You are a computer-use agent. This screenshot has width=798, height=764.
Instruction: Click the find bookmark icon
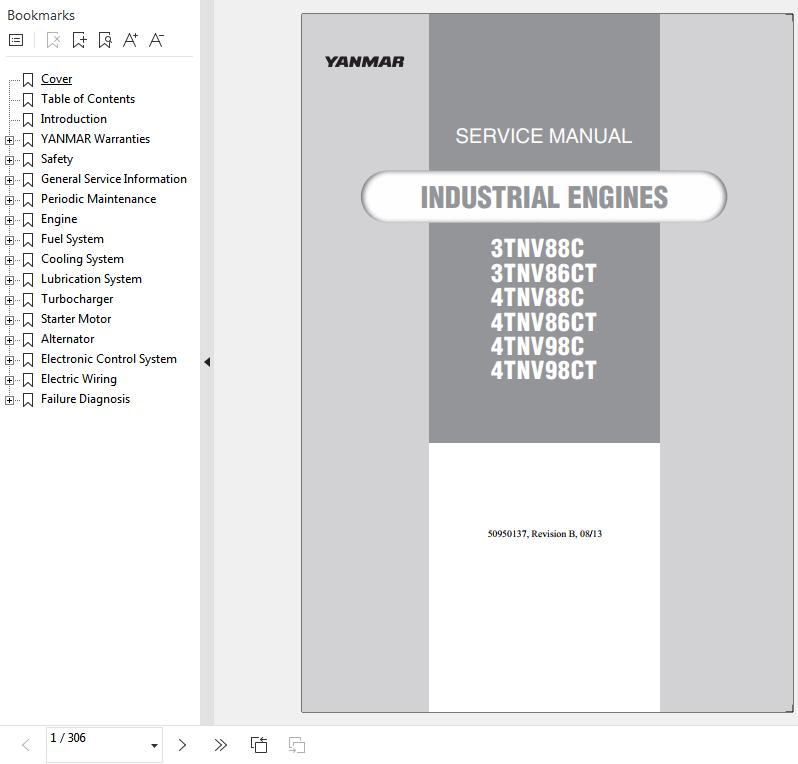(104, 40)
